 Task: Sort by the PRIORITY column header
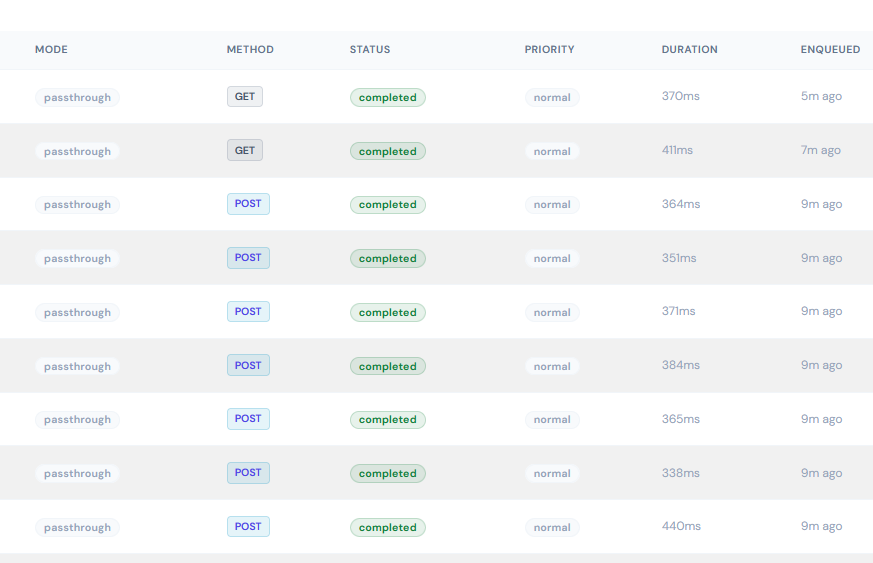pyautogui.click(x=549, y=50)
